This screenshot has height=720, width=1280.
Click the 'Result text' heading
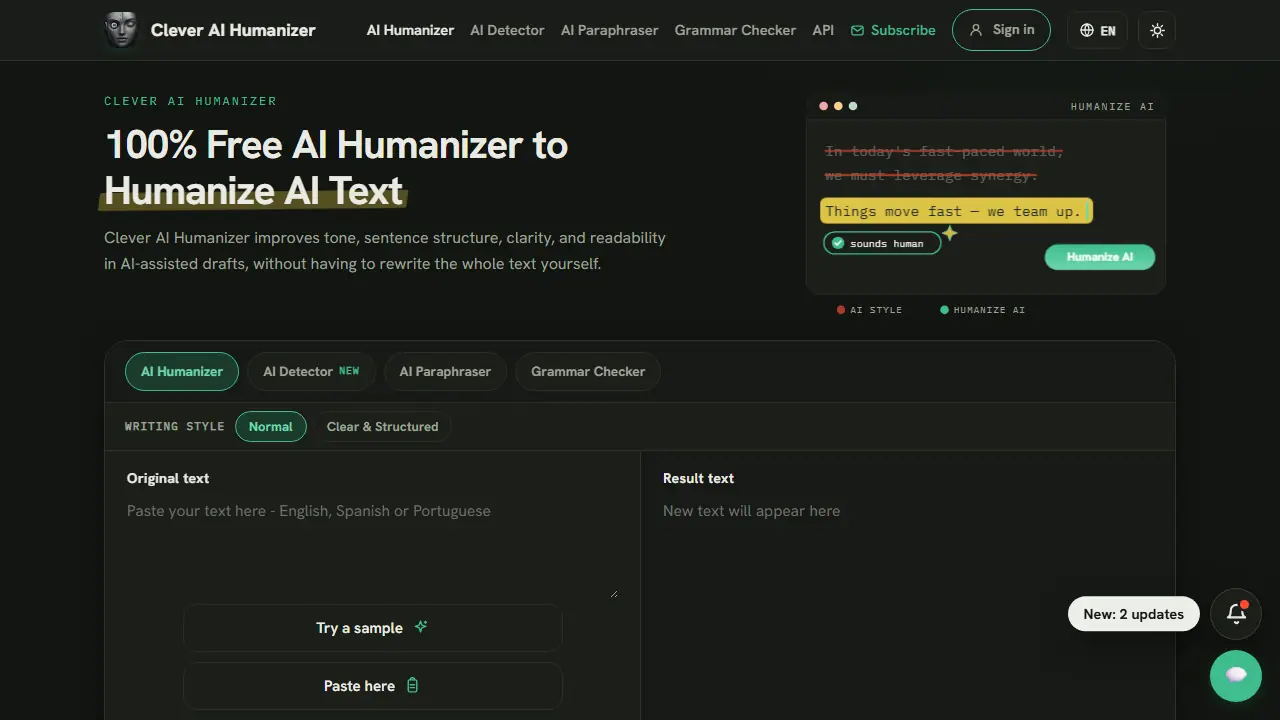point(698,478)
